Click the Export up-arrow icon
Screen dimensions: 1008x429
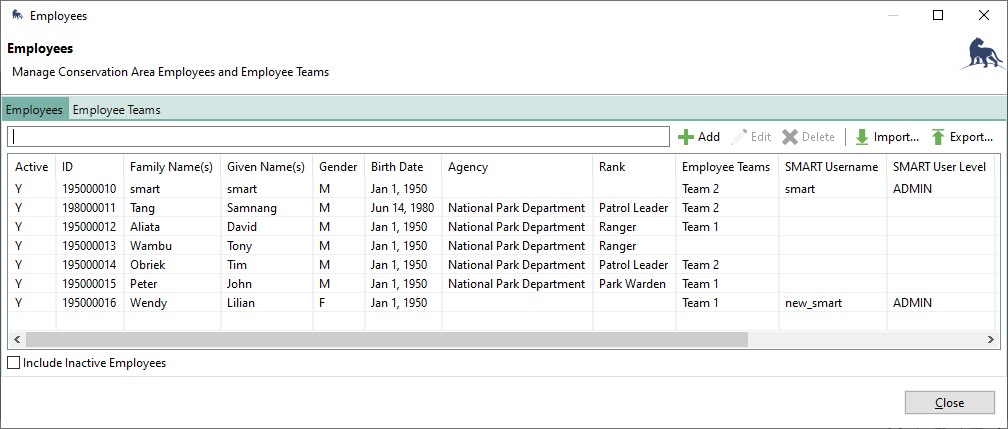click(938, 137)
